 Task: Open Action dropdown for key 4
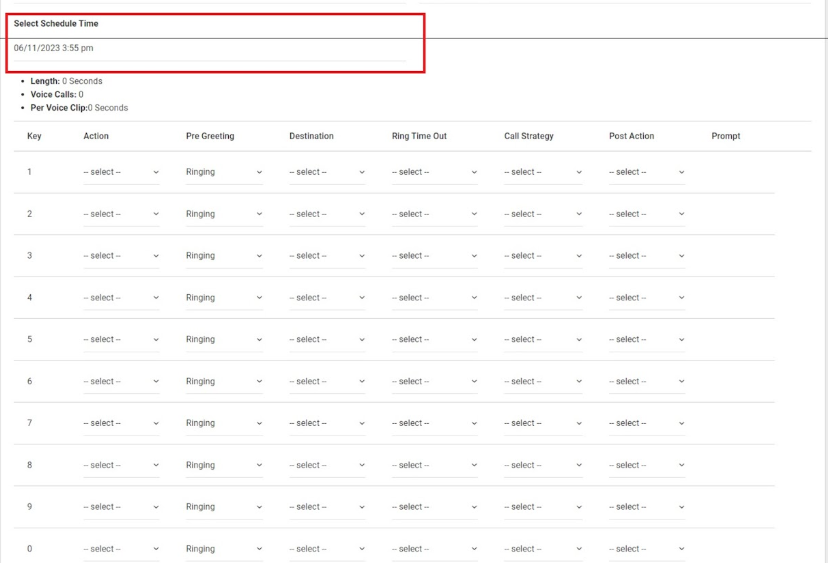[x=121, y=298]
